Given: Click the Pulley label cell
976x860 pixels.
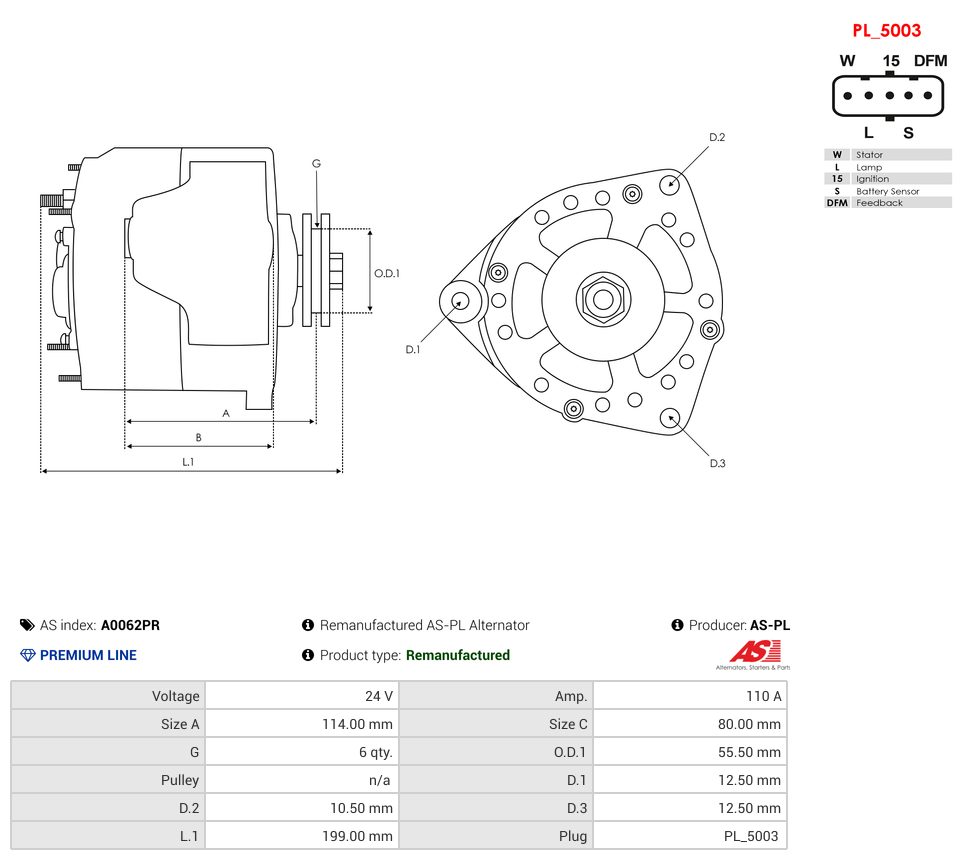Looking at the screenshot, I should pyautogui.click(x=108, y=780).
